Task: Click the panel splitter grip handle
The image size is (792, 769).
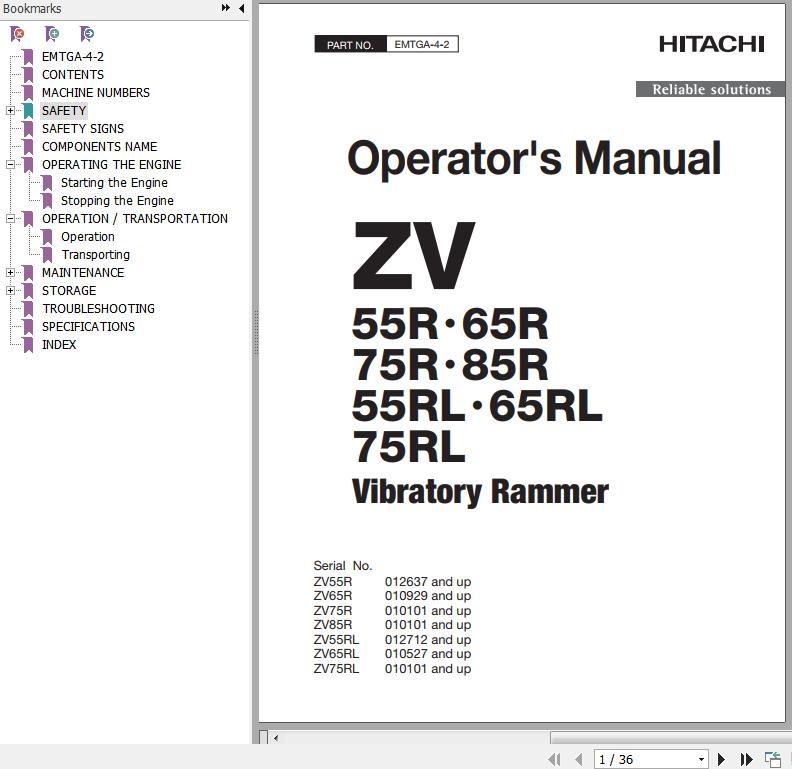Action: (256, 332)
